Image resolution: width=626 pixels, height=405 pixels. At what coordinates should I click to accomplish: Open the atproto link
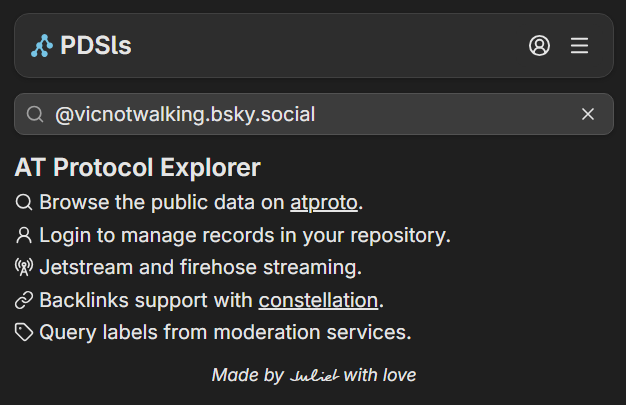tap(324, 202)
